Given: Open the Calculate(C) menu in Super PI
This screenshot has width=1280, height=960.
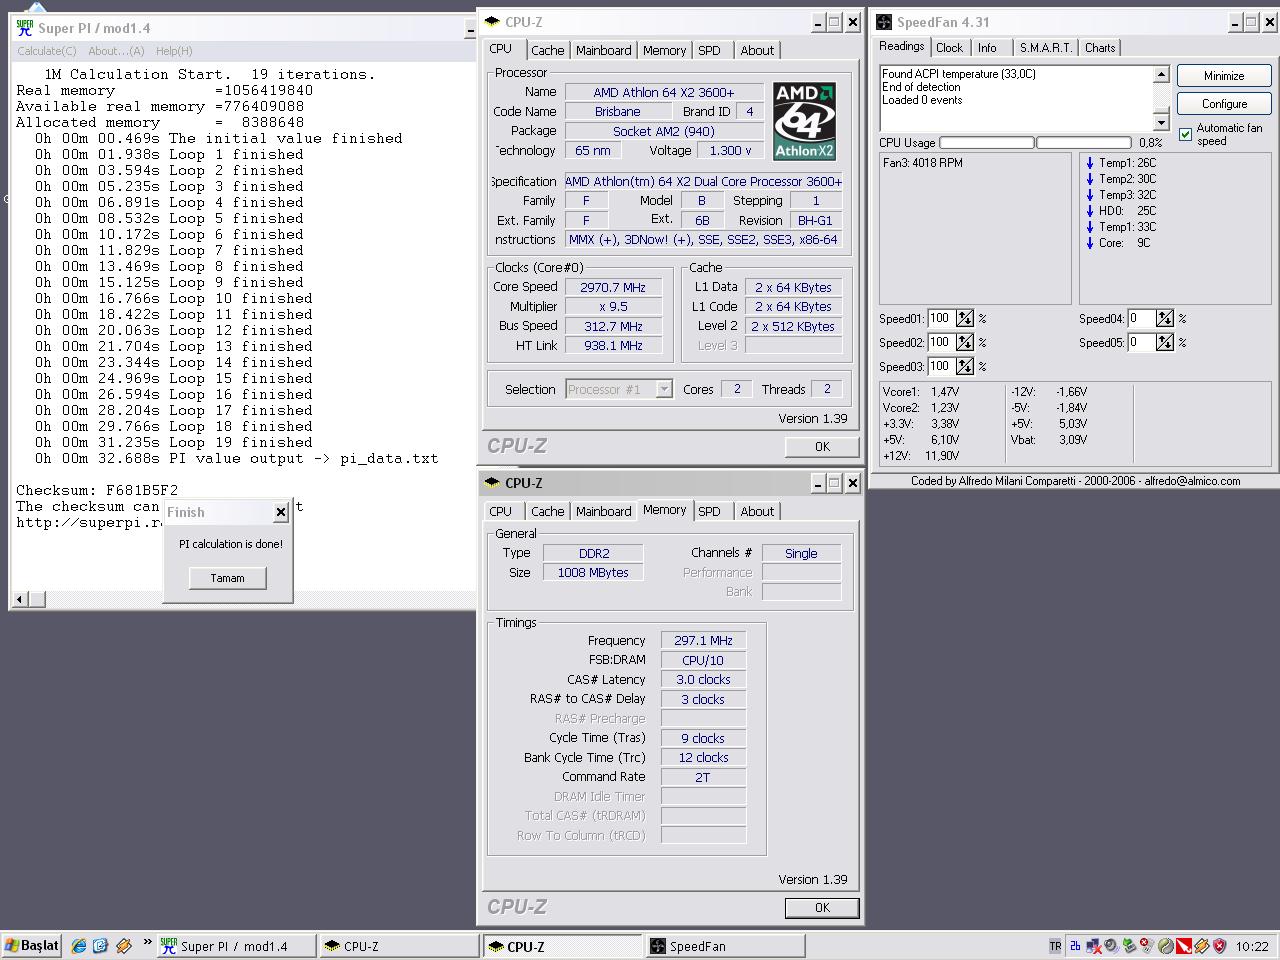Looking at the screenshot, I should pyautogui.click(x=47, y=51).
